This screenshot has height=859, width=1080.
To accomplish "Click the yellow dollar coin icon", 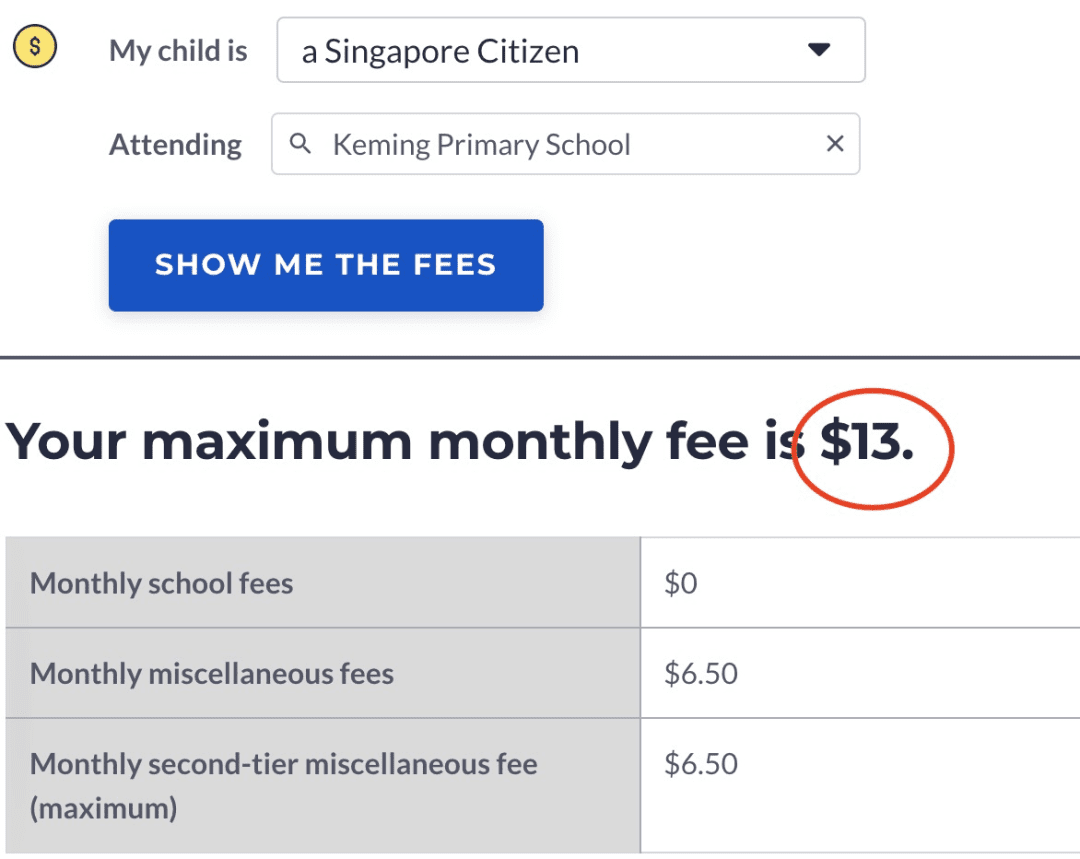I will coord(35,46).
